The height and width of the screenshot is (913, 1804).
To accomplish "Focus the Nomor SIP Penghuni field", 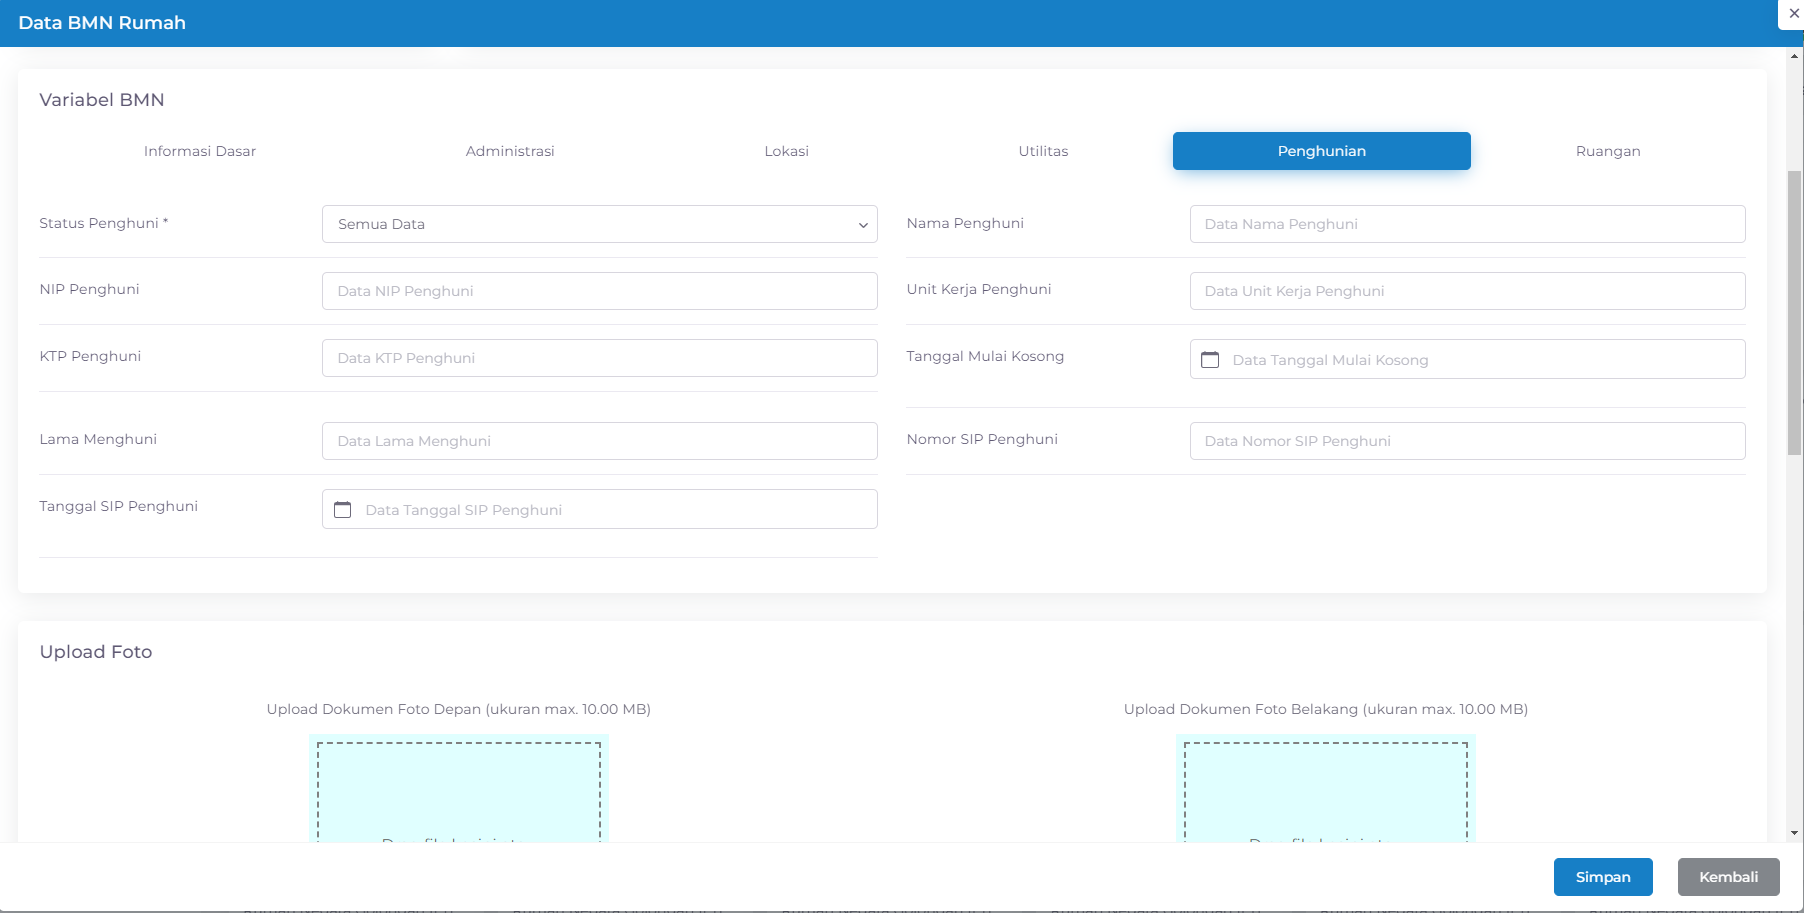I will click(x=1468, y=441).
